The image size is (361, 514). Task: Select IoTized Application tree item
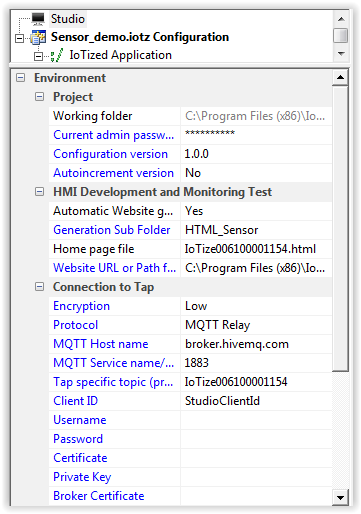point(120,55)
